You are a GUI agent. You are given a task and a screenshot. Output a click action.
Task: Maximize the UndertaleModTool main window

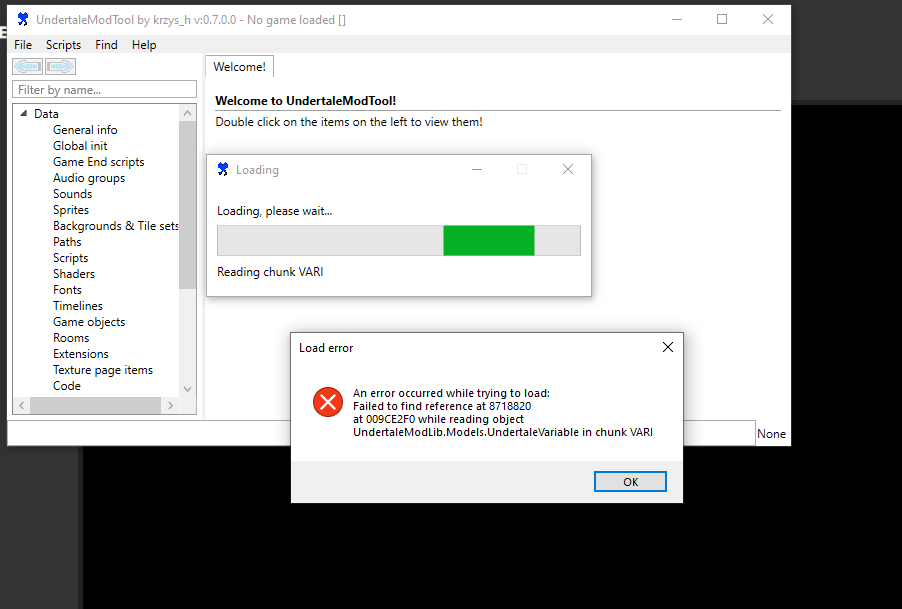pos(722,20)
